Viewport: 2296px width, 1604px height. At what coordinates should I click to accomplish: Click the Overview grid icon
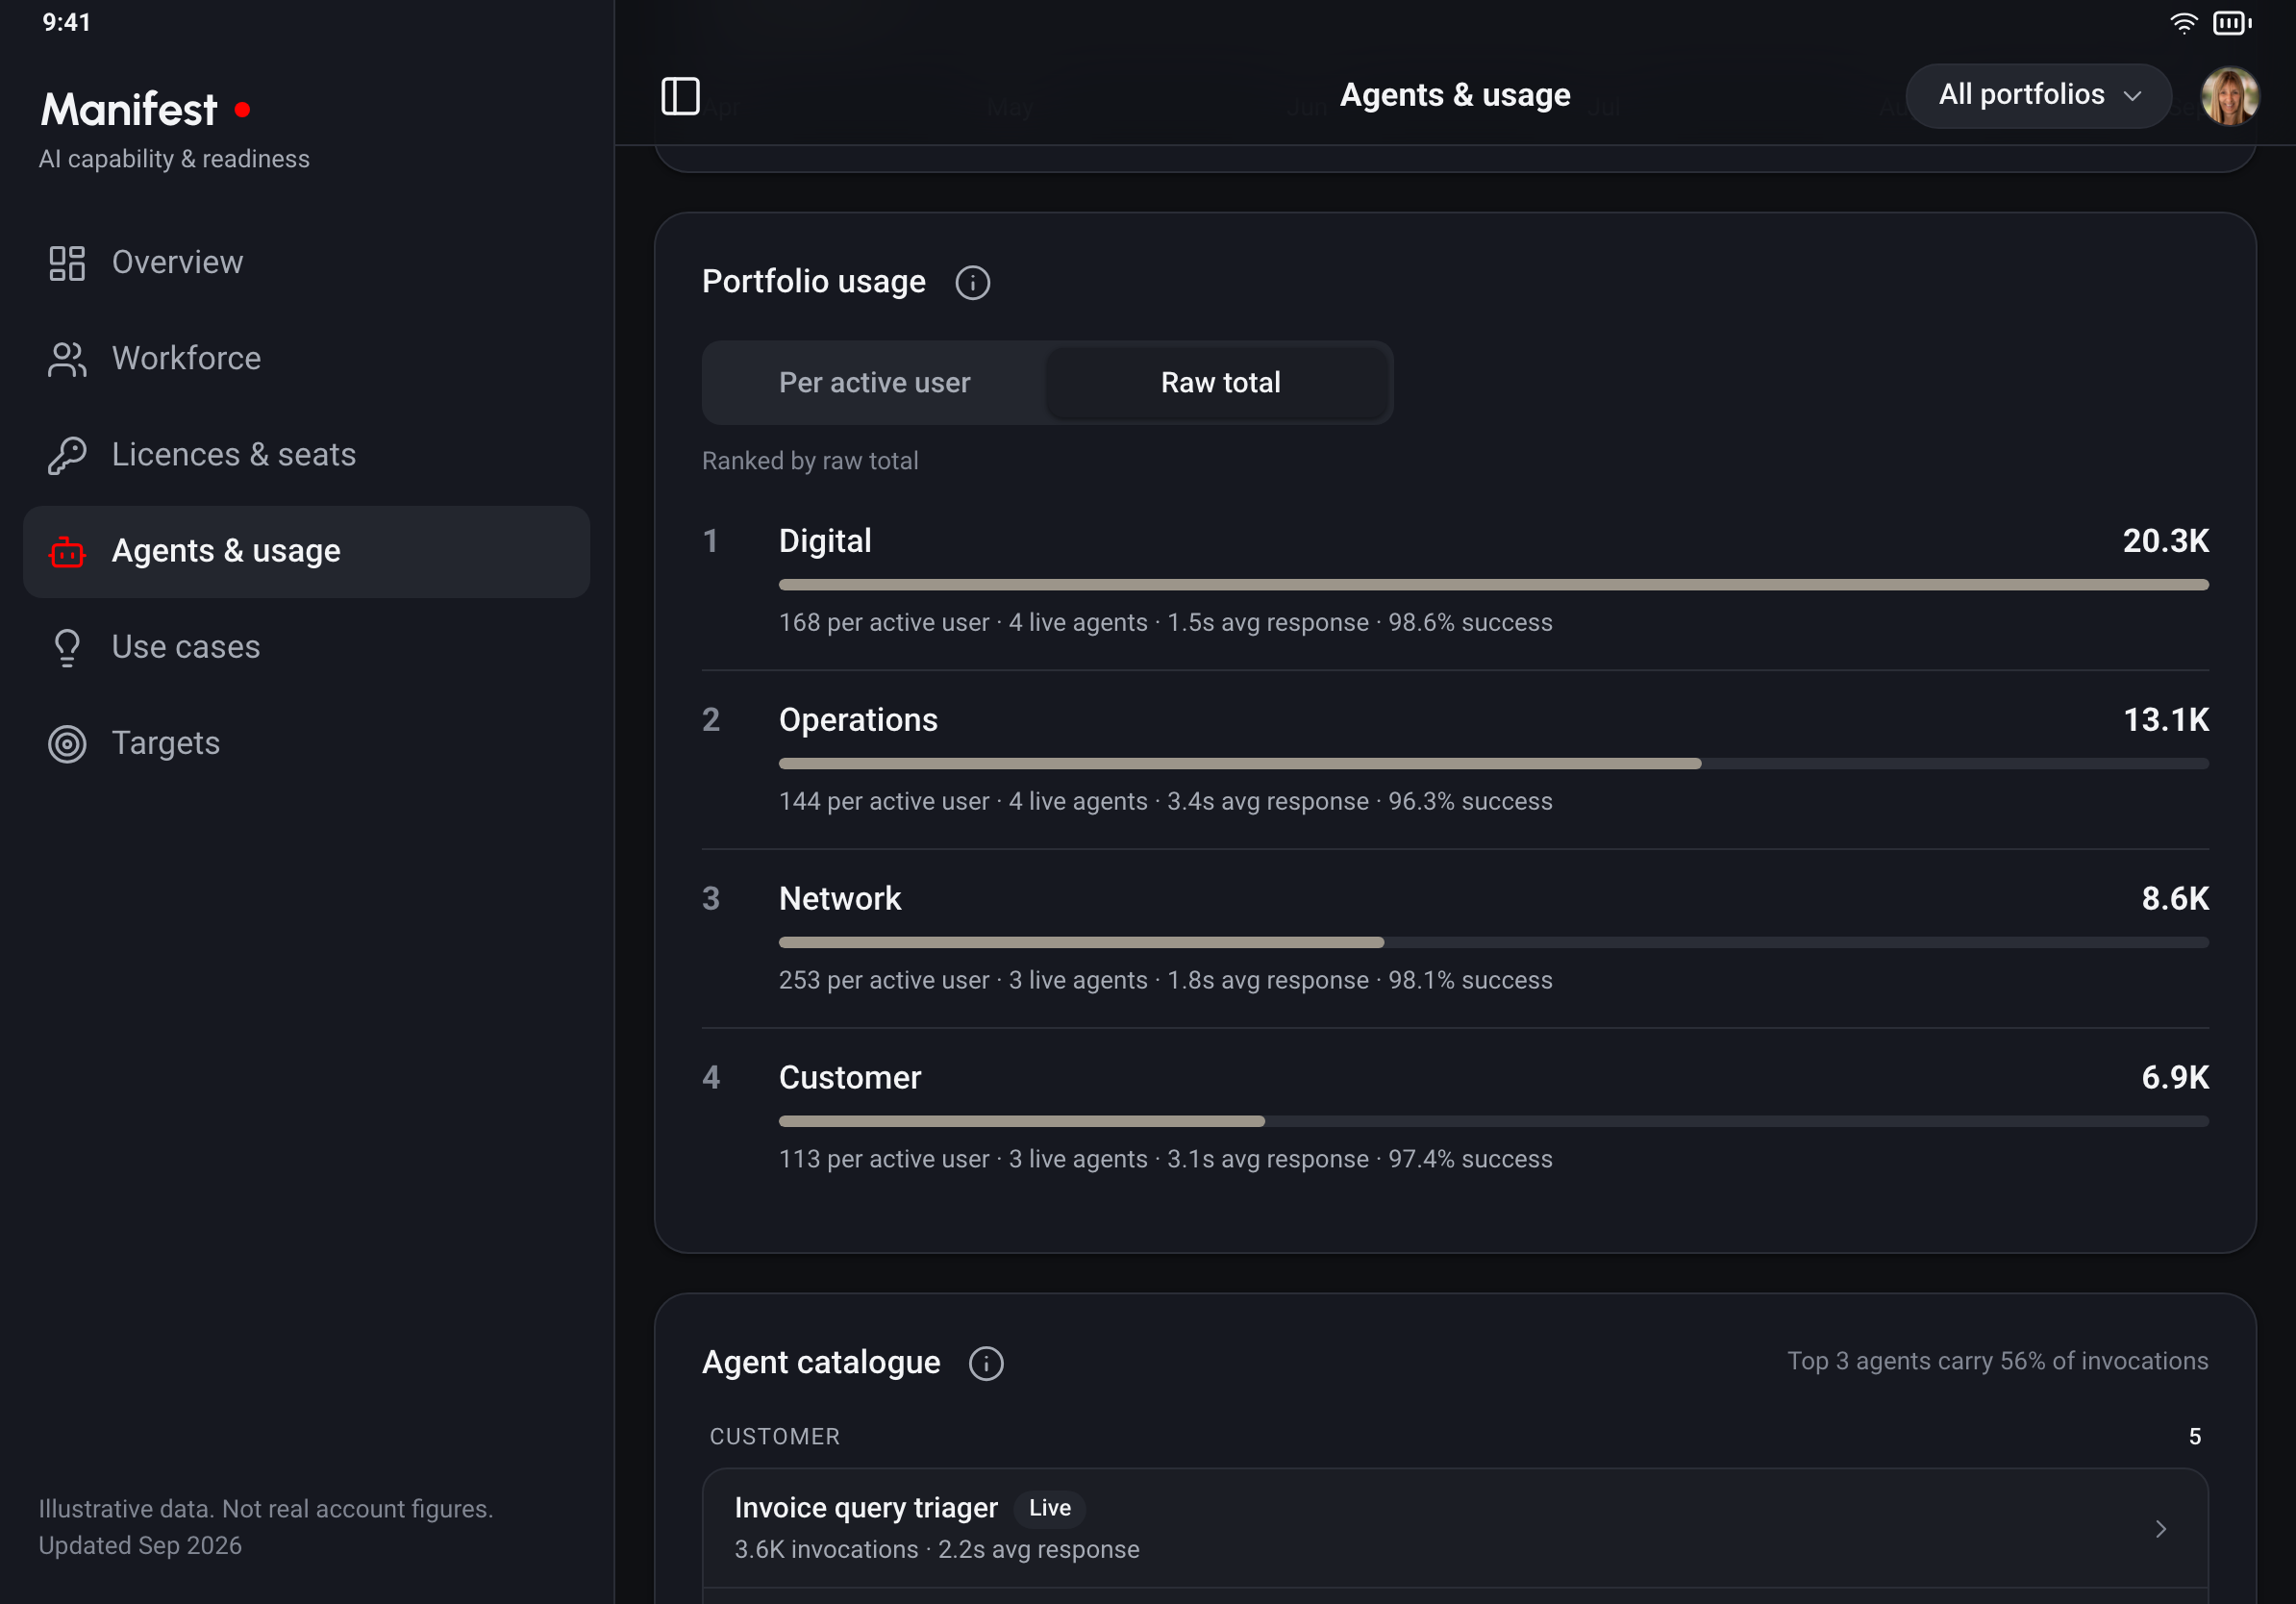tap(67, 263)
